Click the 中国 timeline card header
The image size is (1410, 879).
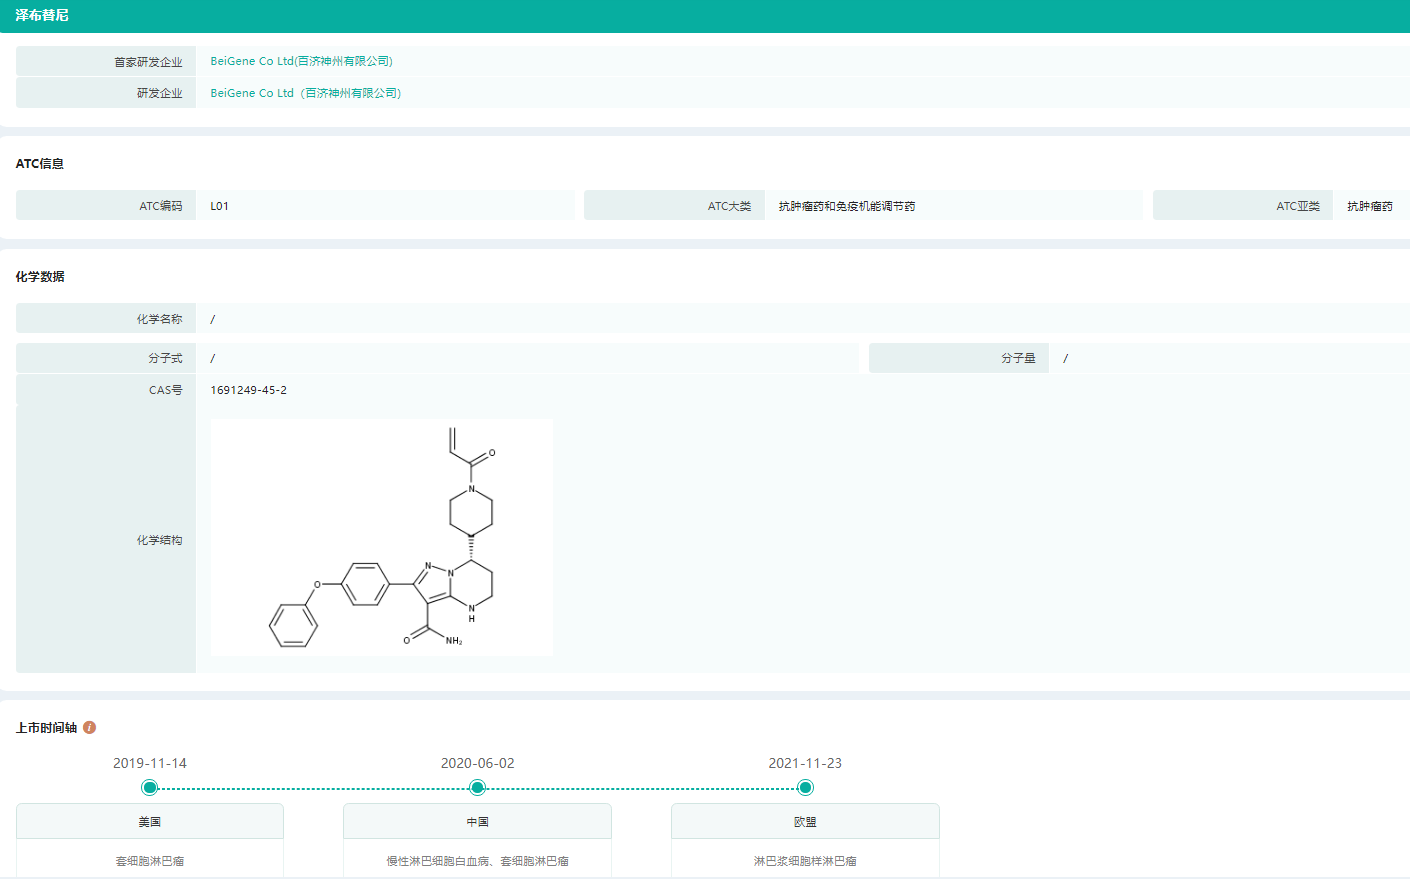click(x=477, y=821)
